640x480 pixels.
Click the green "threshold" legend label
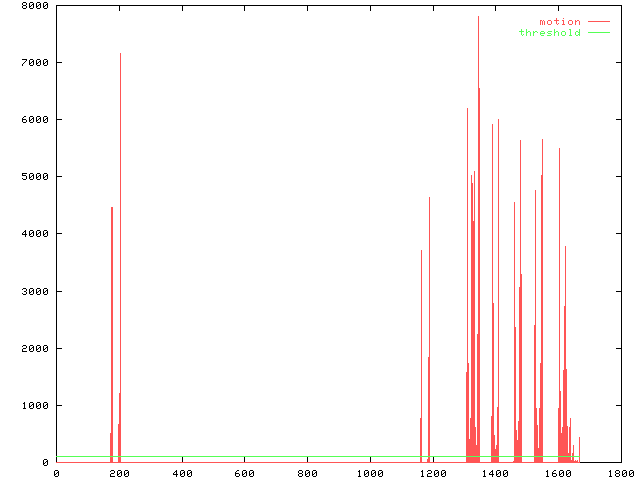[x=549, y=33]
